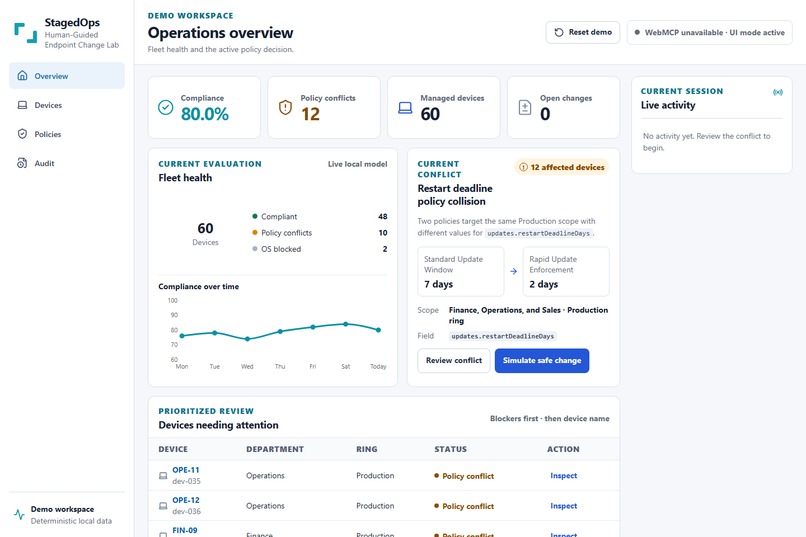Click the Open changes document icon
The height and width of the screenshot is (537, 806).
[x=525, y=107]
